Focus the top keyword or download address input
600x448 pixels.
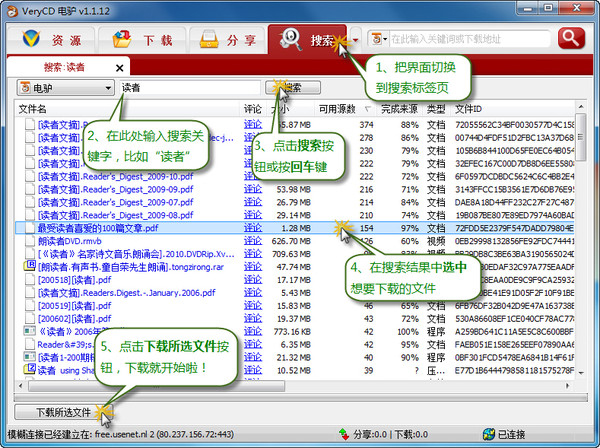pos(469,39)
